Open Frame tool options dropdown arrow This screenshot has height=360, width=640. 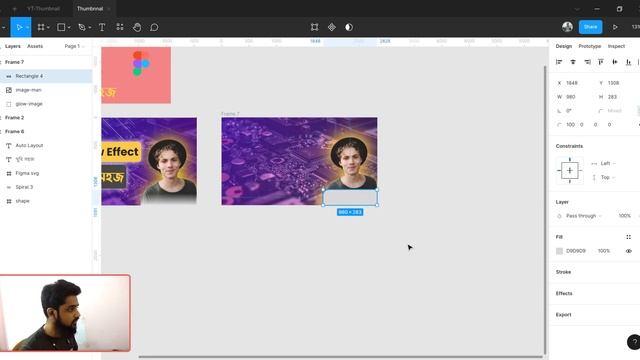(x=48, y=27)
